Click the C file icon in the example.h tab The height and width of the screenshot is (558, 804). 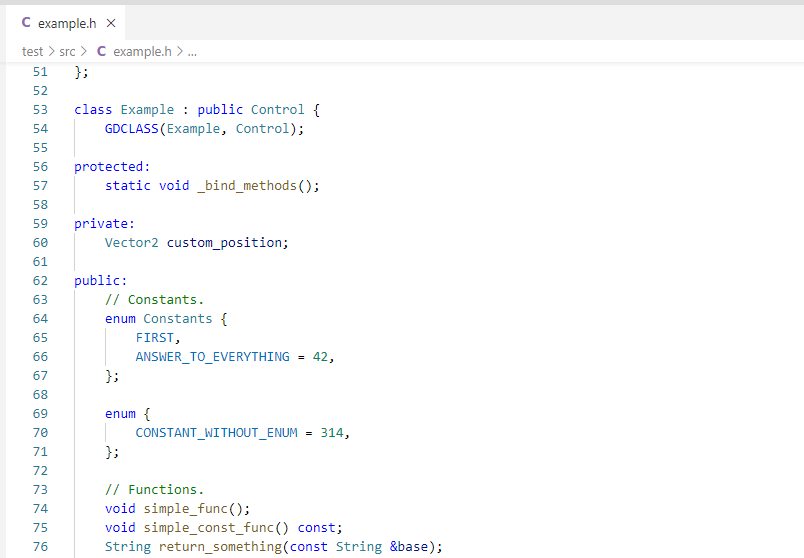point(26,23)
